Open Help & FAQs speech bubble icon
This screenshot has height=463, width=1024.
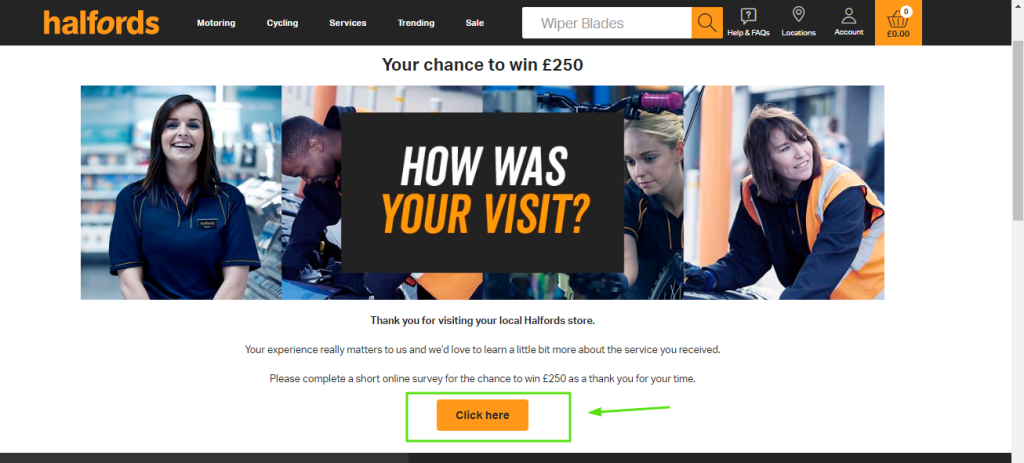point(748,16)
